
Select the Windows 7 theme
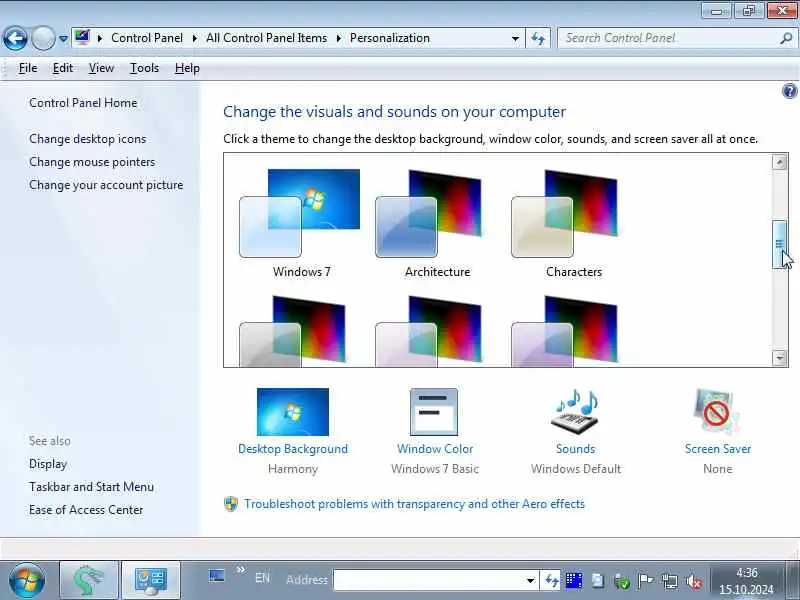[x=301, y=223]
